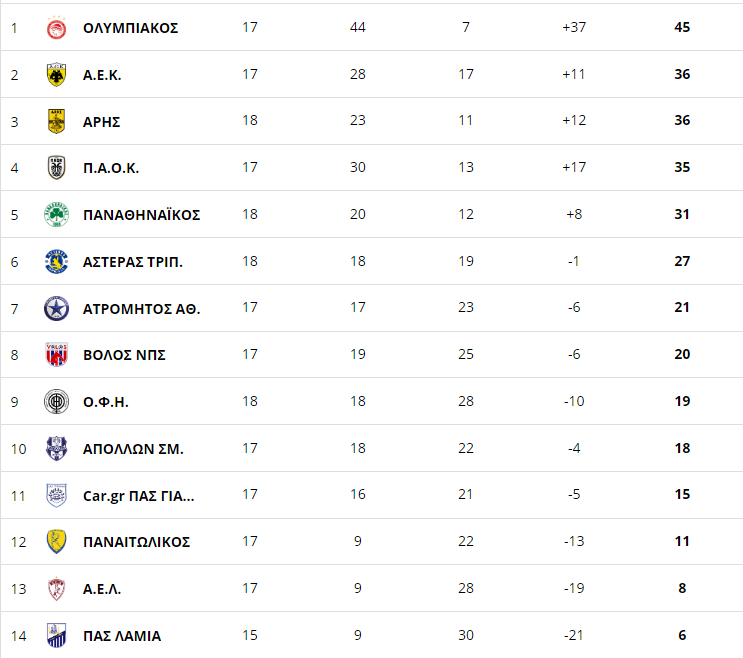Click the Olympiacos club crest icon
The width and height of the screenshot is (743, 658).
(x=56, y=28)
